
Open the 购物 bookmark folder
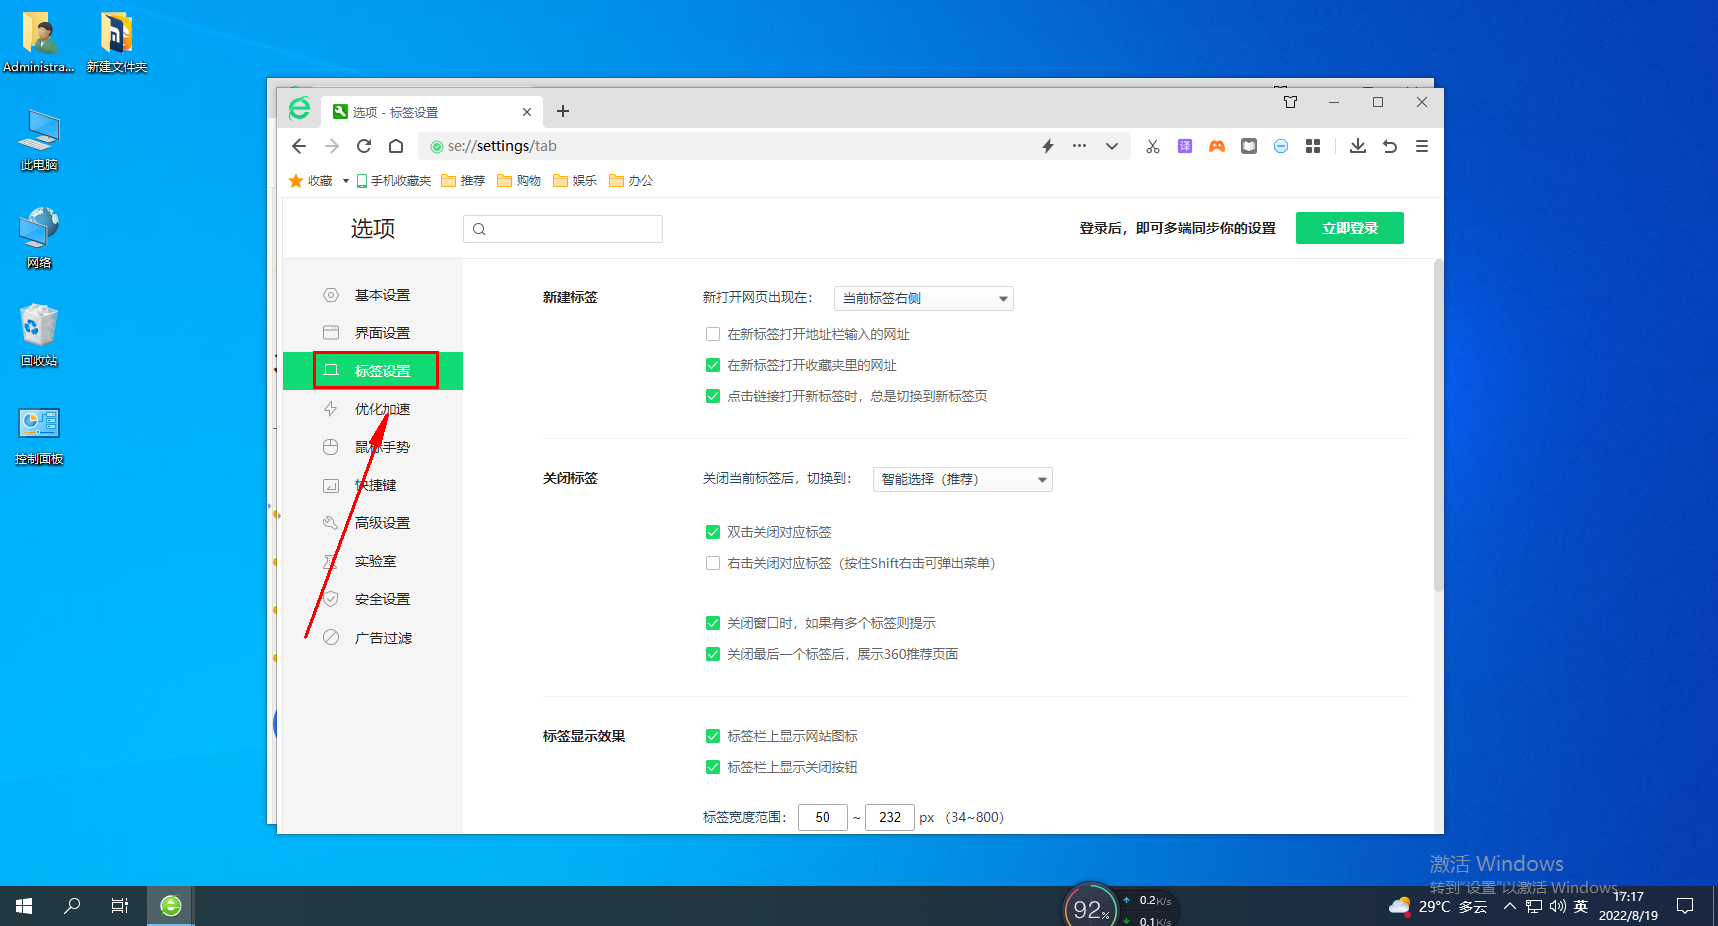[x=519, y=181]
